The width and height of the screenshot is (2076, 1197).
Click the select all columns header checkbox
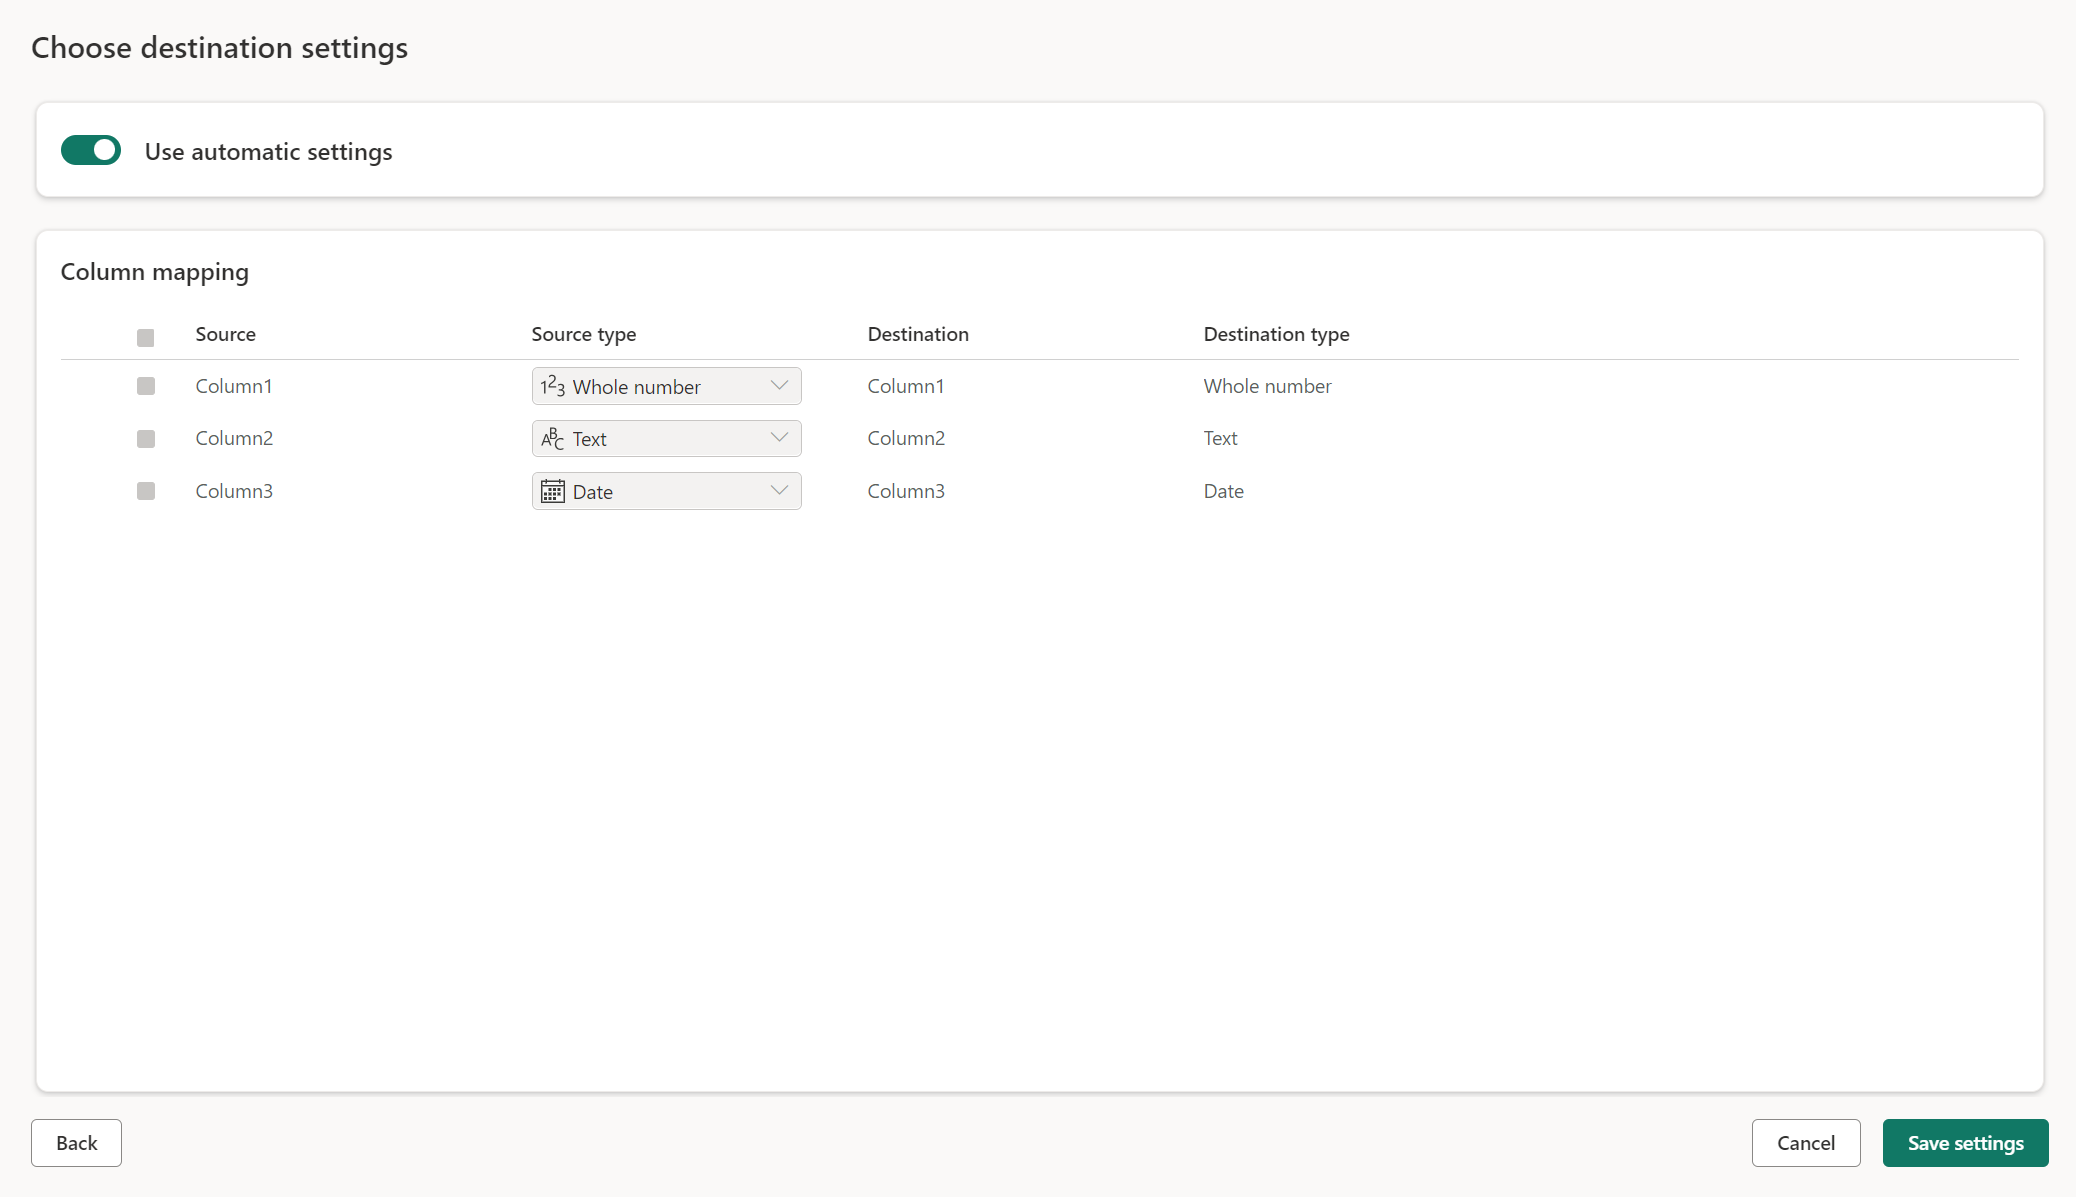(145, 336)
